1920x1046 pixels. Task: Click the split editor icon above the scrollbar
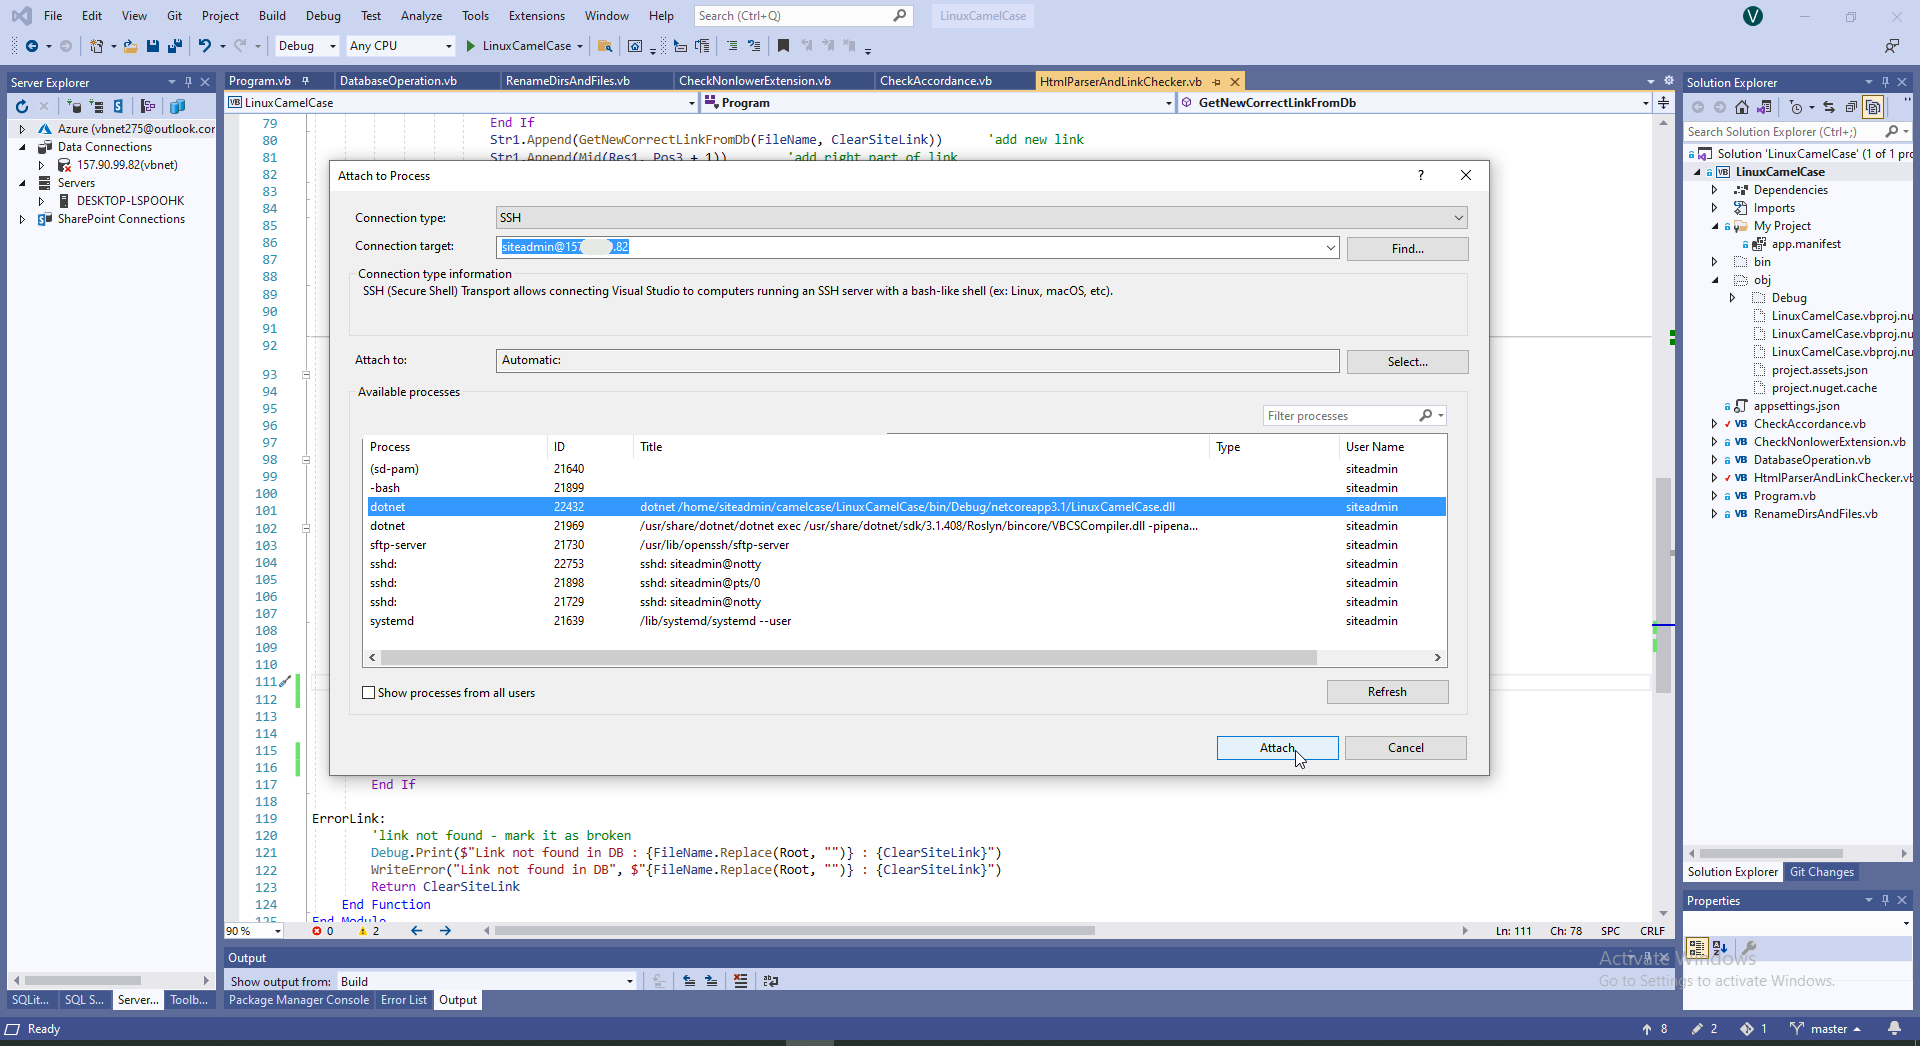(1663, 103)
